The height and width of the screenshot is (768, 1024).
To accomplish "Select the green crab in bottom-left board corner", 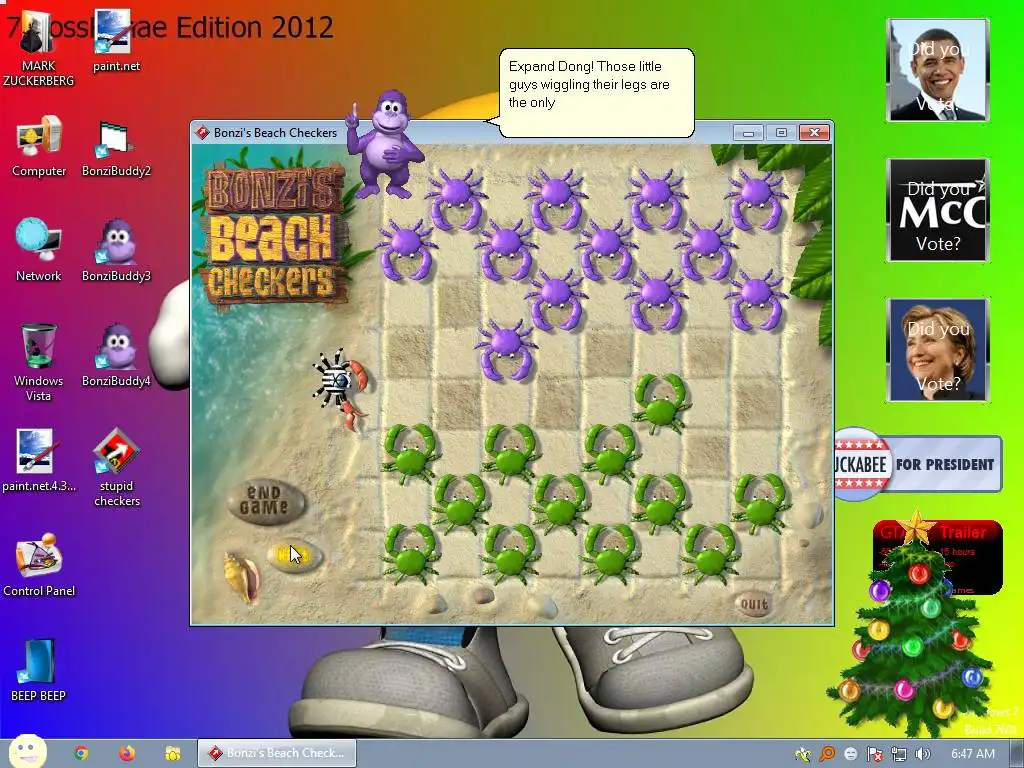I will point(410,554).
